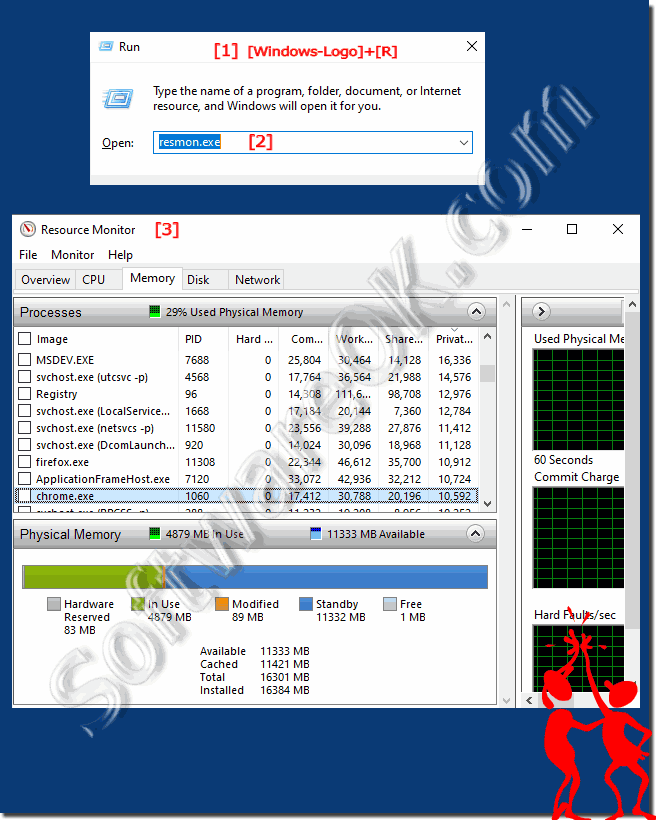The height and width of the screenshot is (820, 656).
Task: Collapse the Processes section
Action: (476, 312)
